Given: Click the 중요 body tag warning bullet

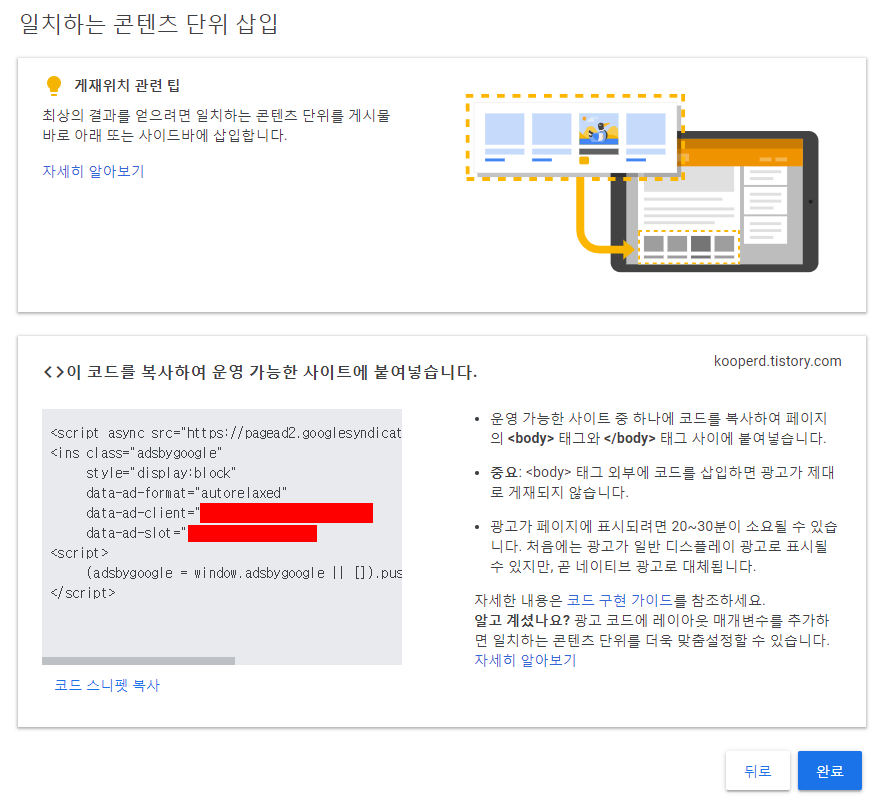Looking at the screenshot, I should click(662, 482).
